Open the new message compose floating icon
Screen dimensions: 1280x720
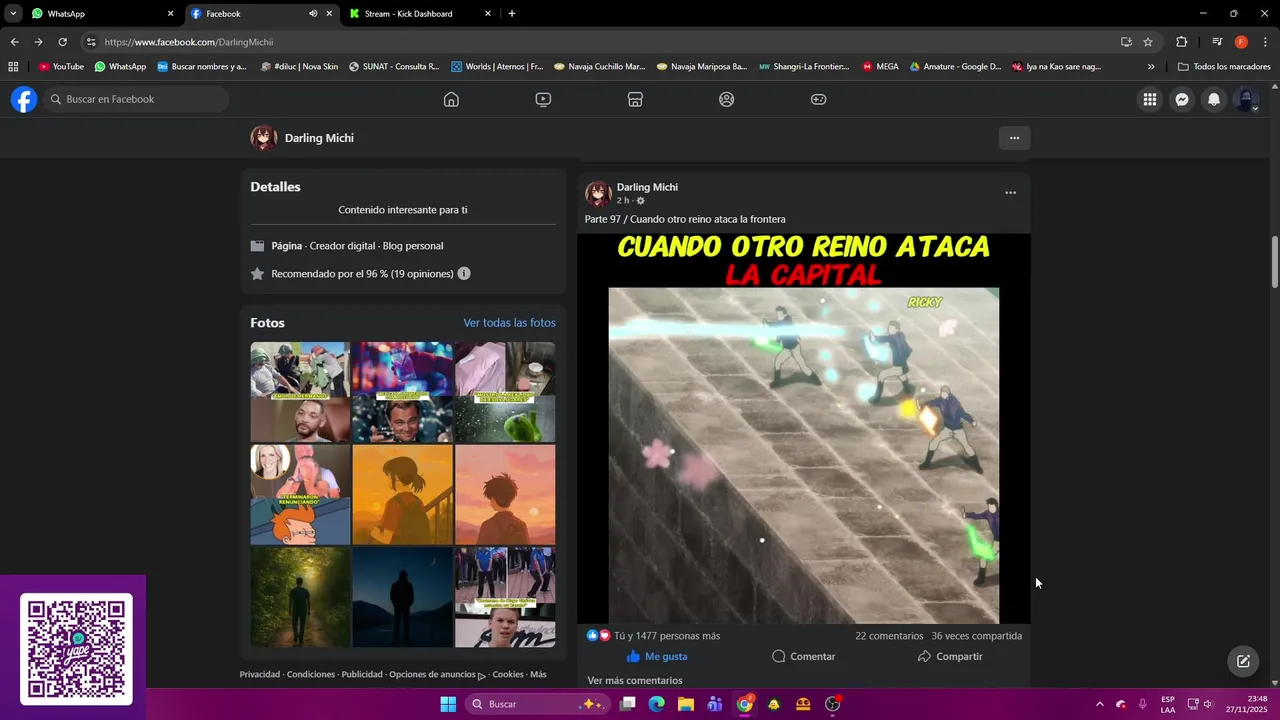[1243, 661]
